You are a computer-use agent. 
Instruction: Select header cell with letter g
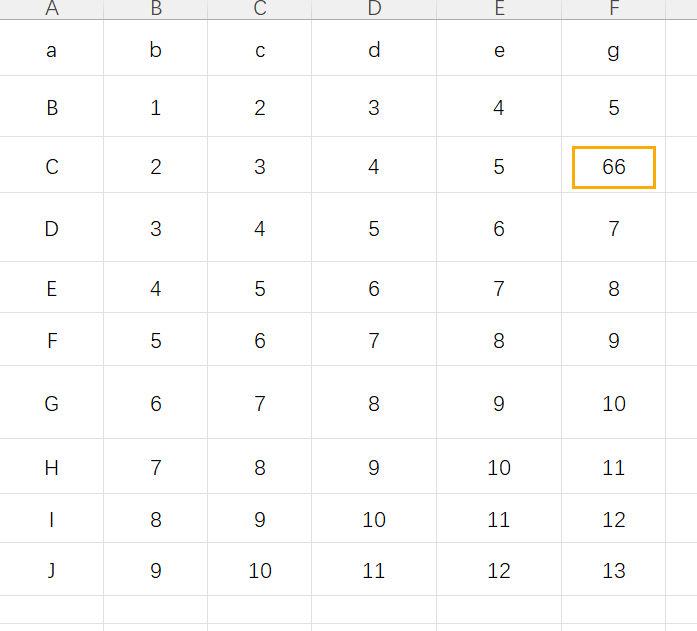pos(613,50)
